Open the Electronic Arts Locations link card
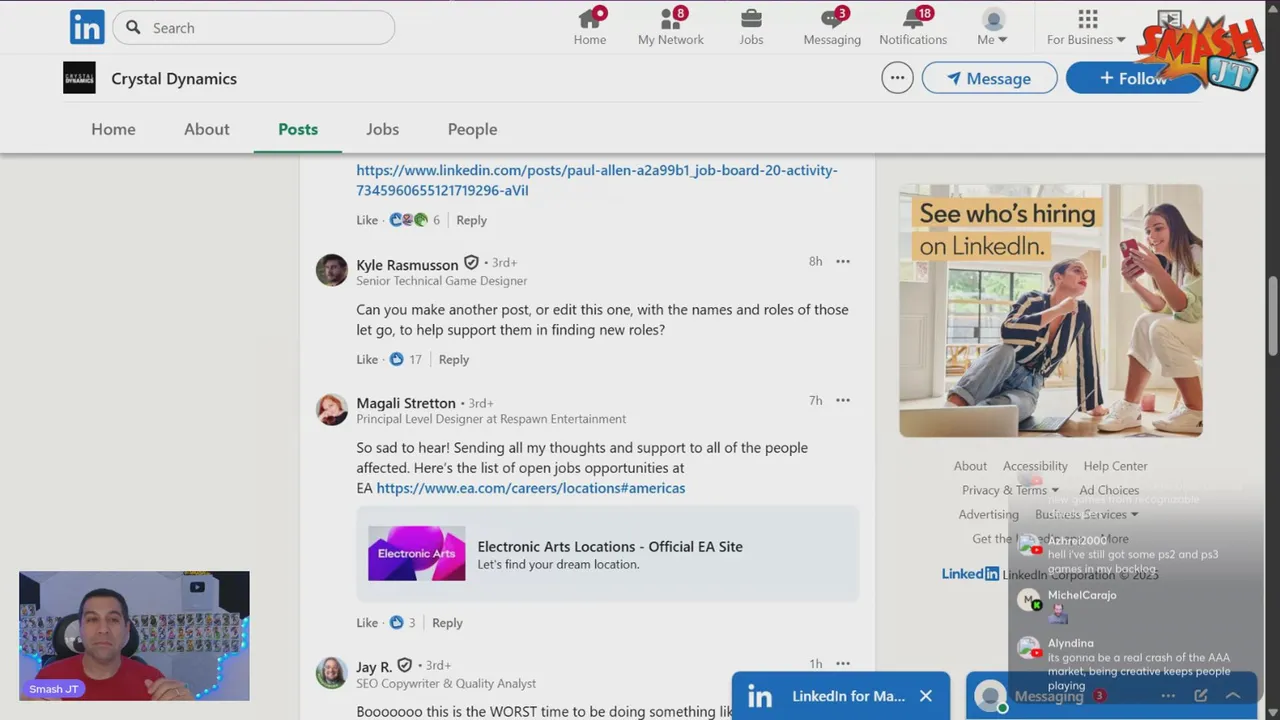Screen dimensions: 1280x720 pos(608,554)
